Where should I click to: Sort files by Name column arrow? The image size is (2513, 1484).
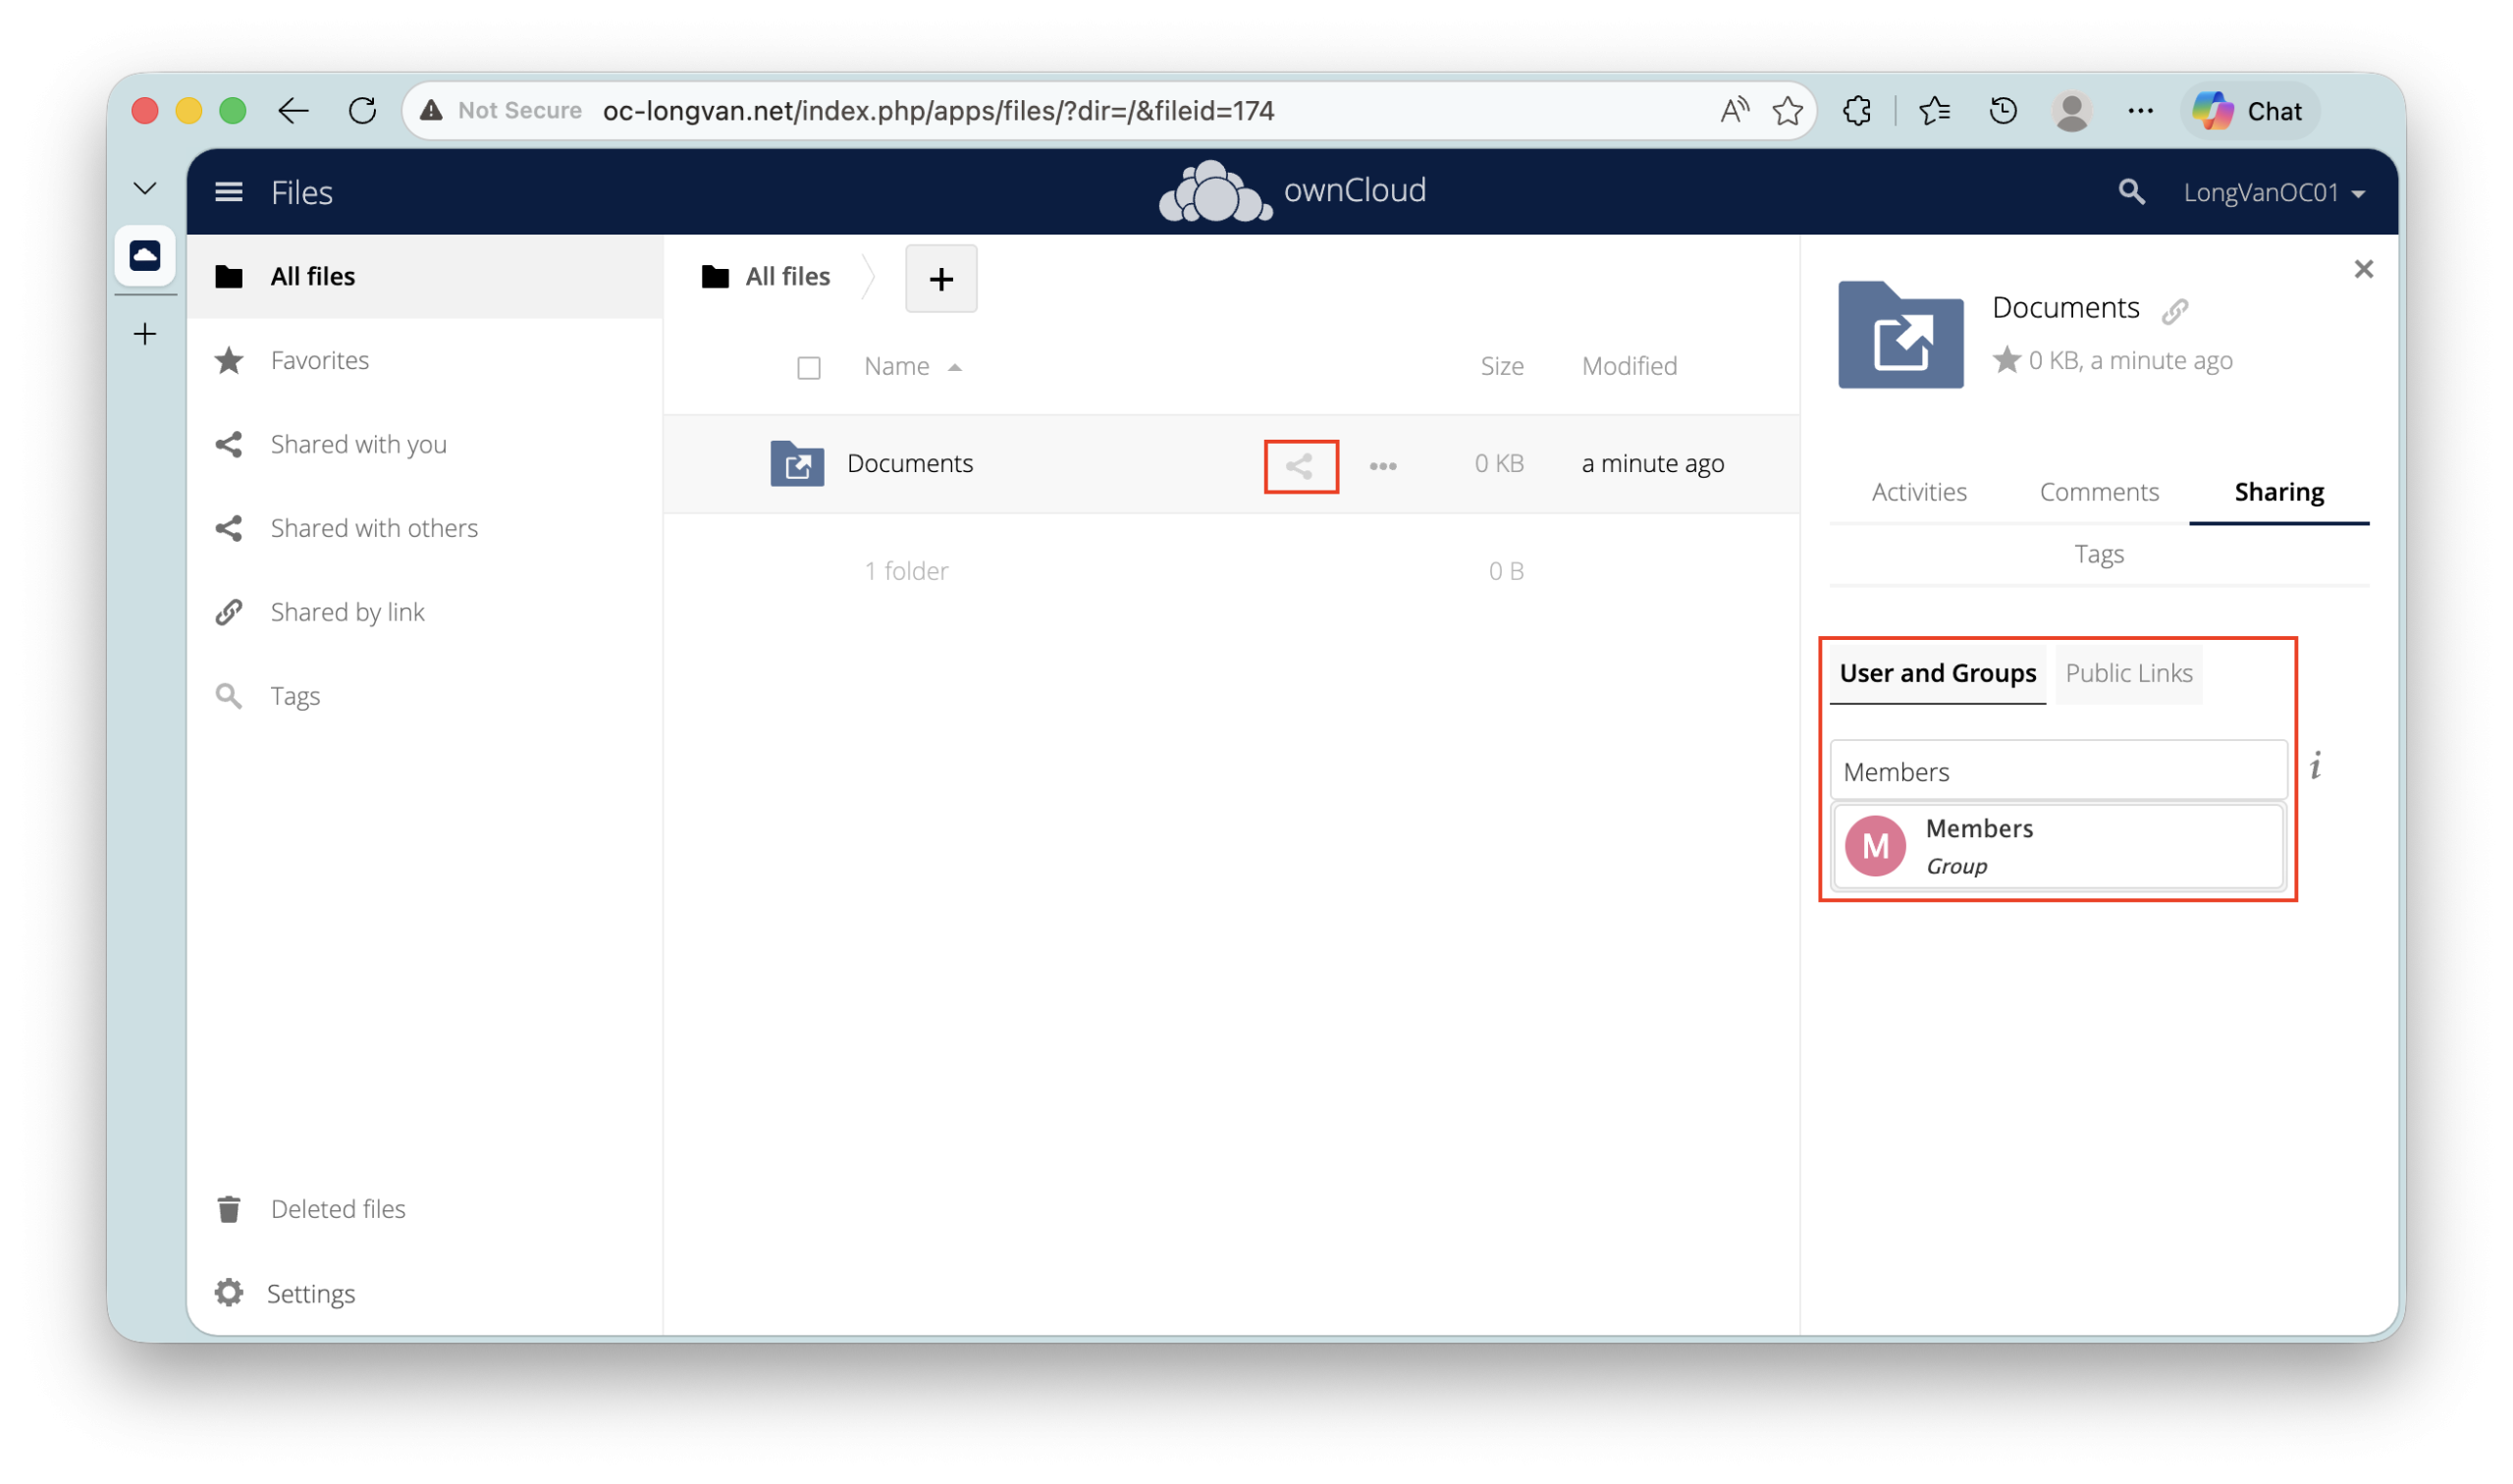coord(954,368)
